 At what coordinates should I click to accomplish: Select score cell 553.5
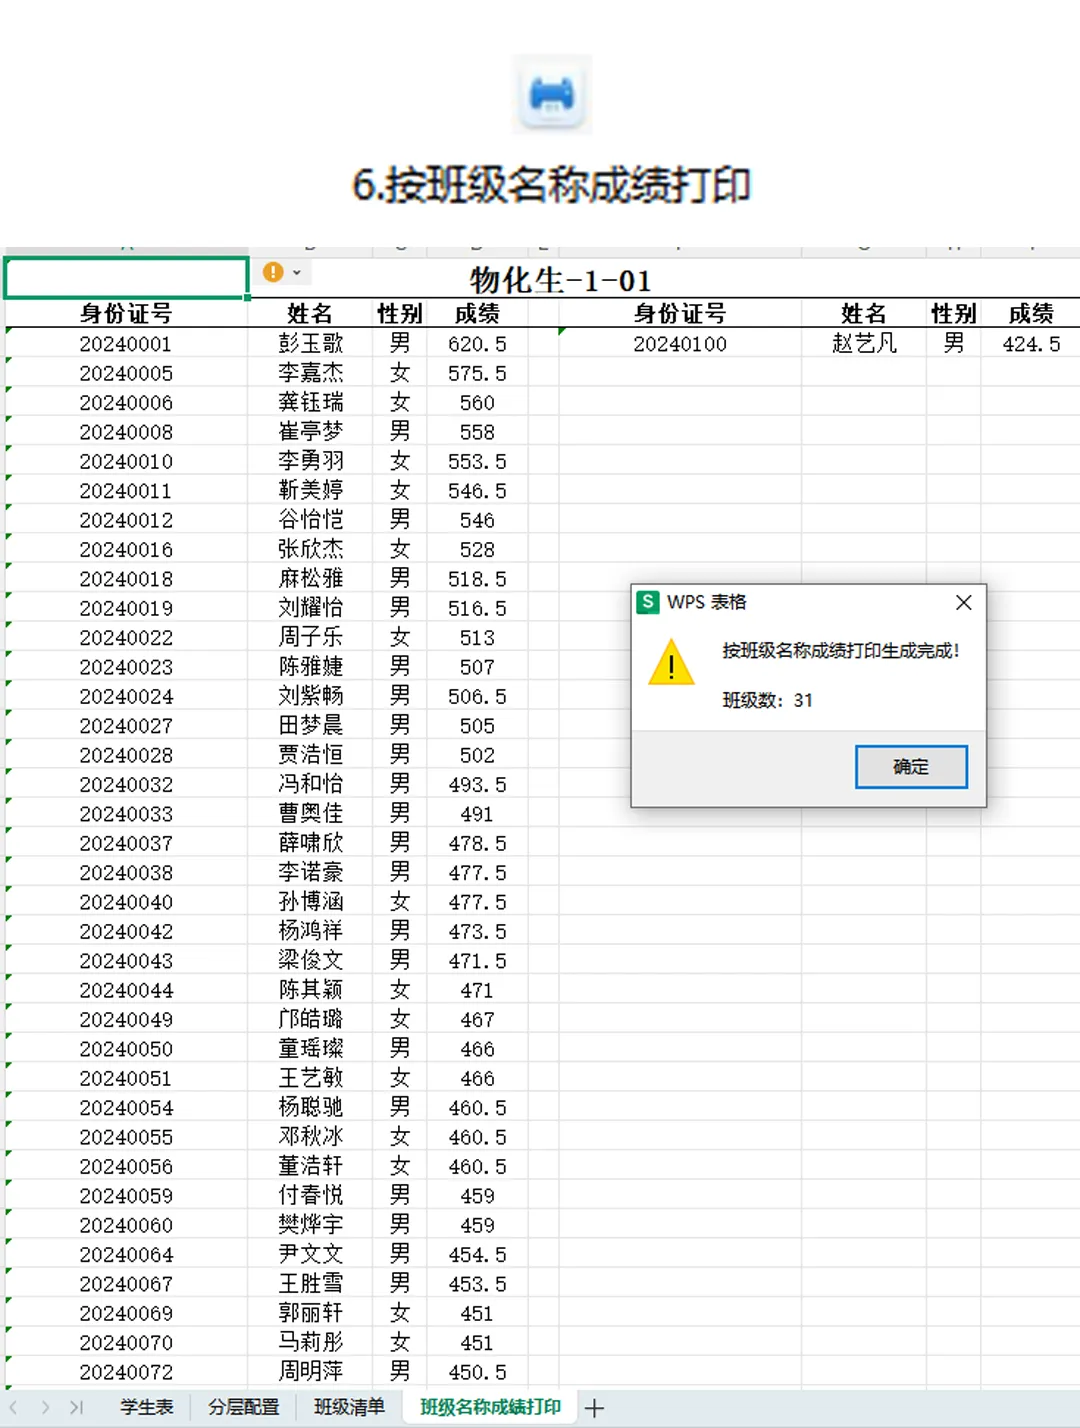(x=477, y=461)
